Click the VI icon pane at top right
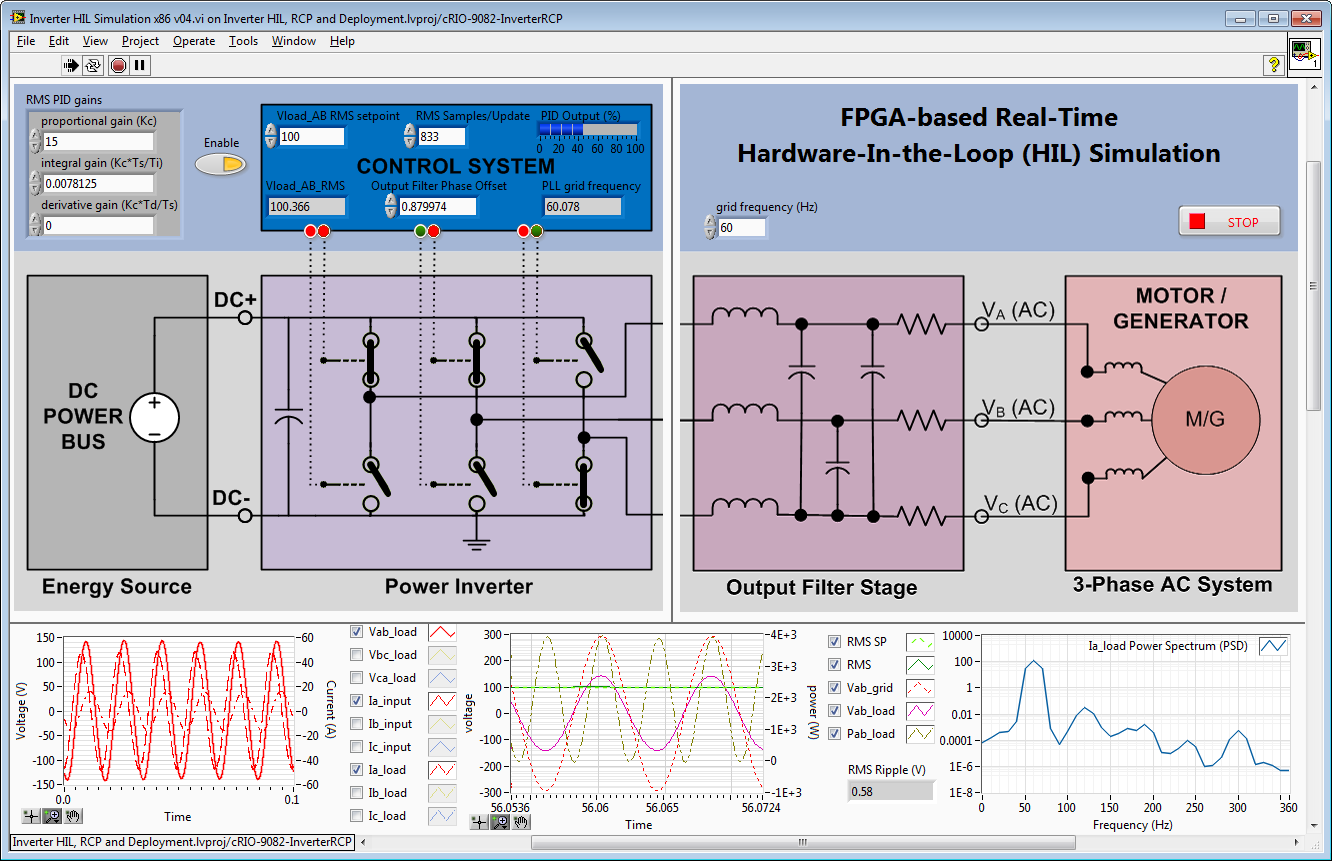Viewport: 1332px width, 861px height. (x=1304, y=52)
